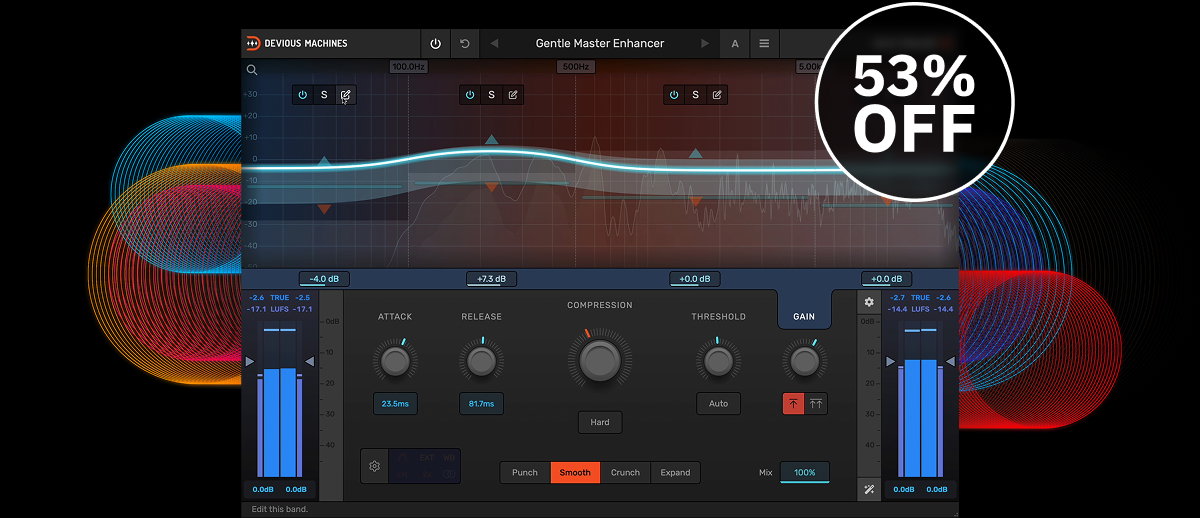Viewport: 1200px width, 518px height.
Task: Click output meter's left triangle marker
Action: pos(890,361)
